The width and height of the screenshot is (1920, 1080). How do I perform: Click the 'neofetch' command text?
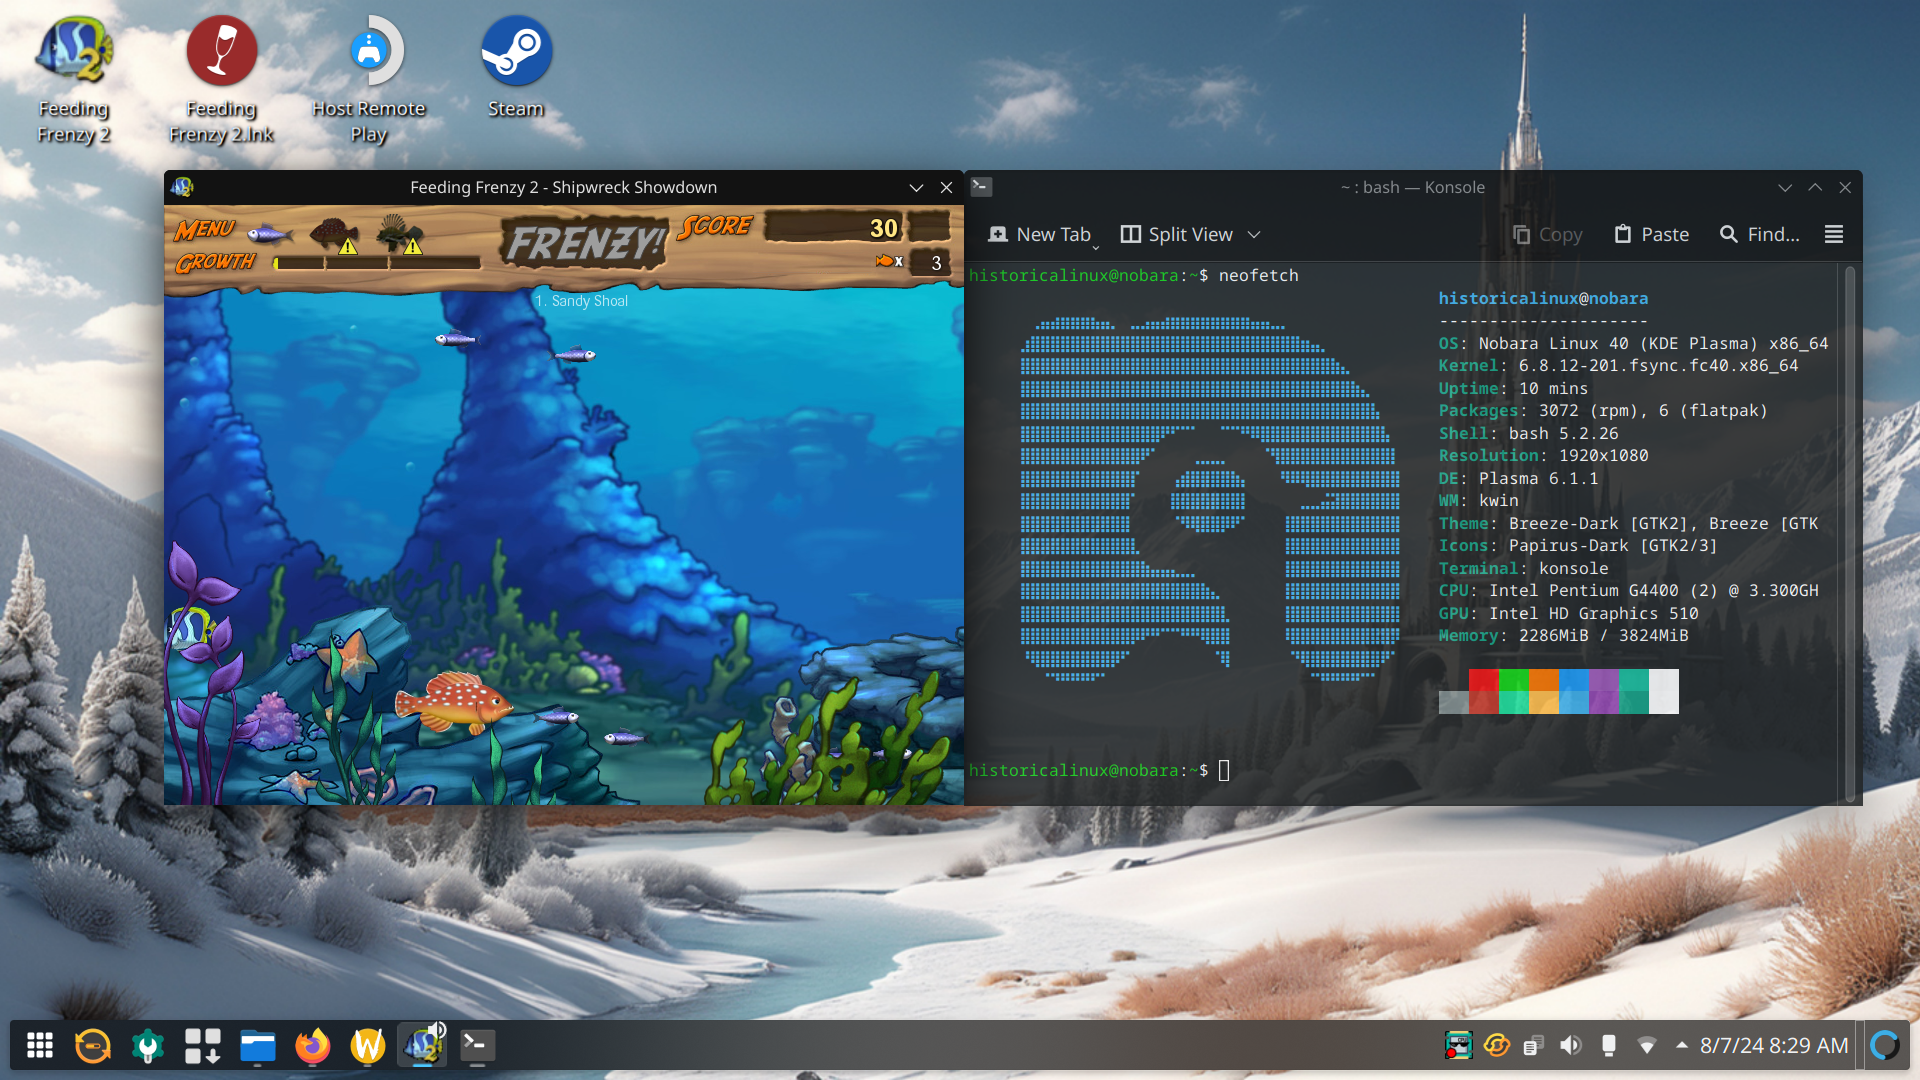point(1259,275)
